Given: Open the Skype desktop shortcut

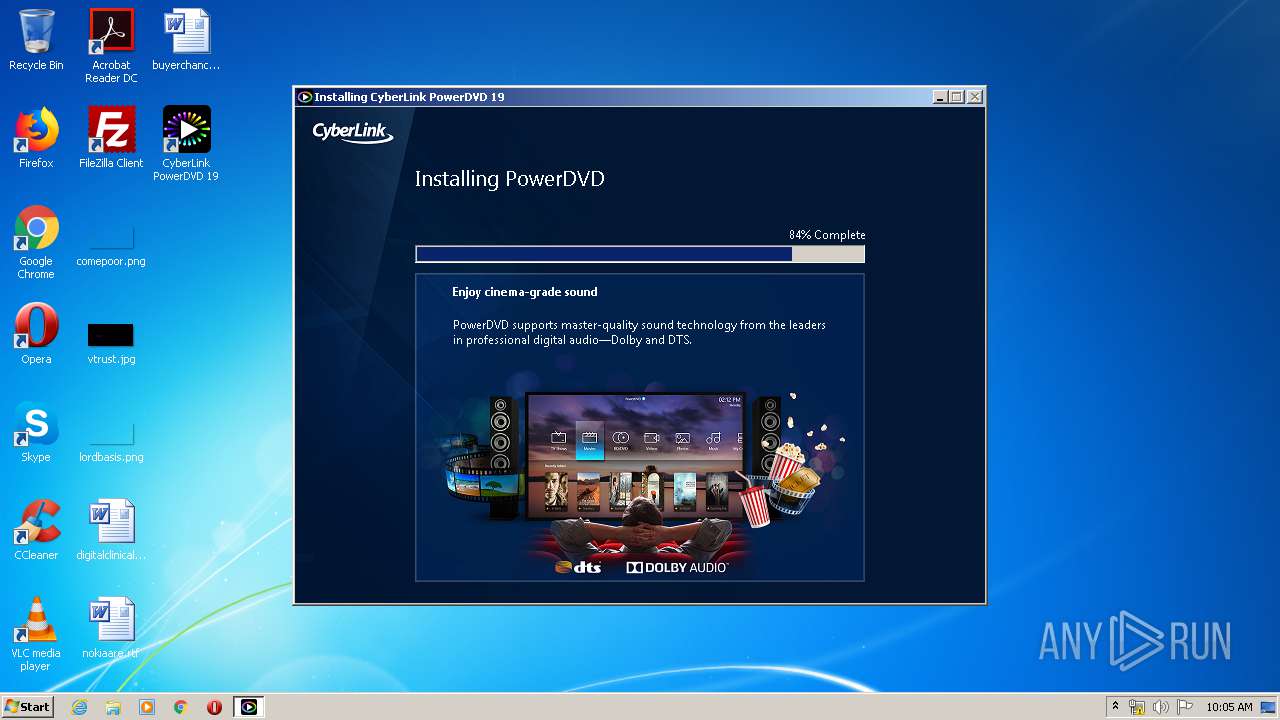Looking at the screenshot, I should click(36, 432).
